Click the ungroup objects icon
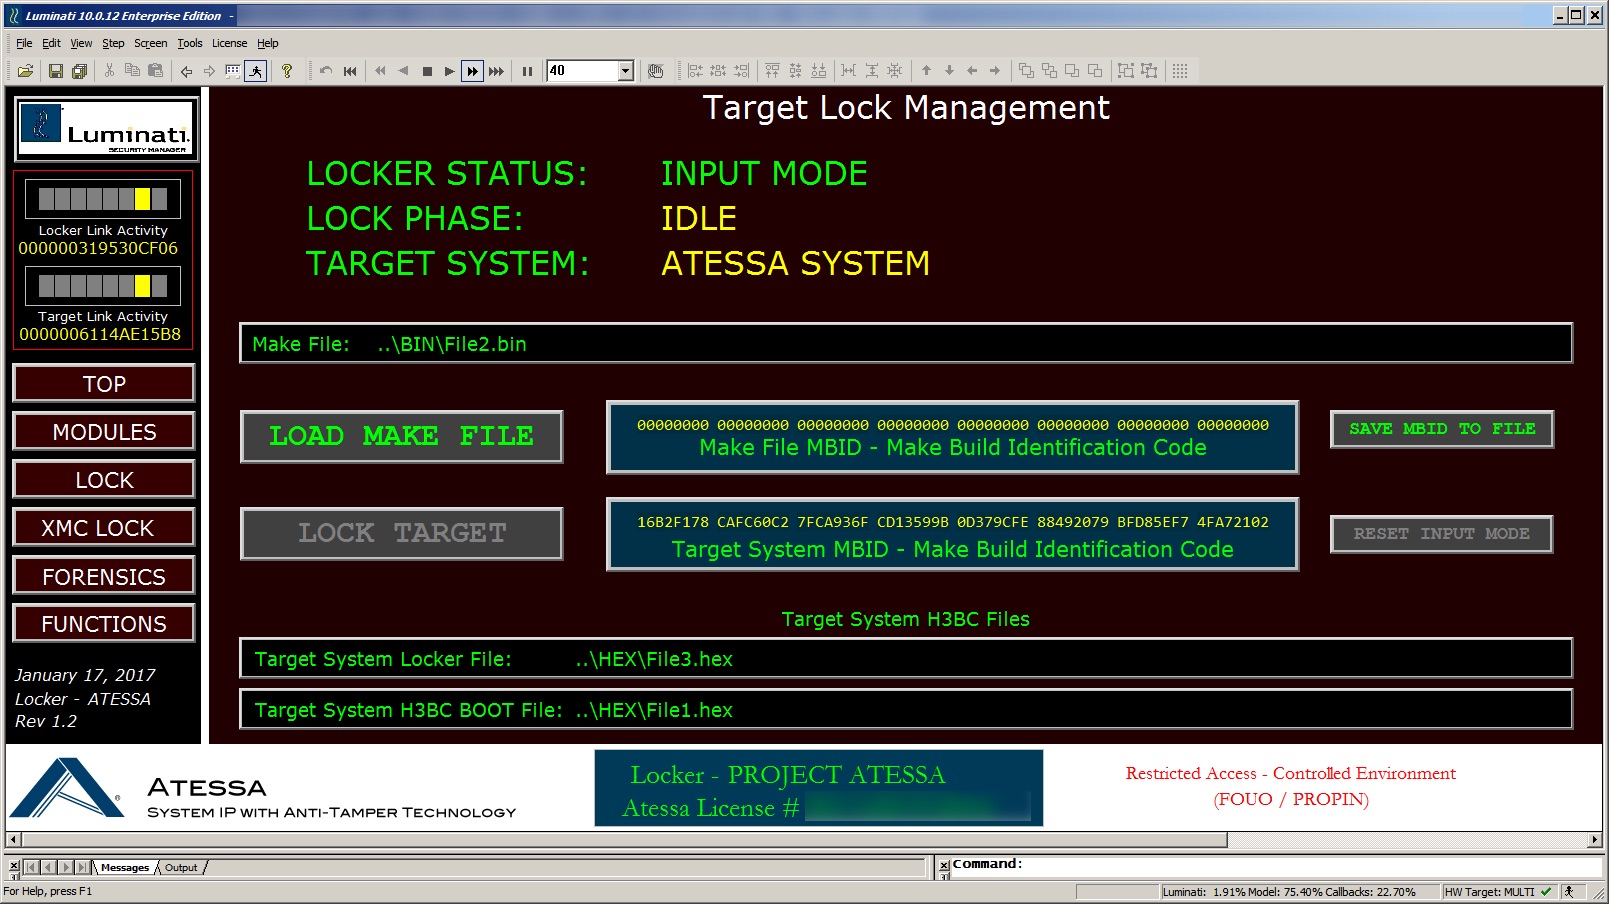The width and height of the screenshot is (1609, 904). click(x=1149, y=71)
